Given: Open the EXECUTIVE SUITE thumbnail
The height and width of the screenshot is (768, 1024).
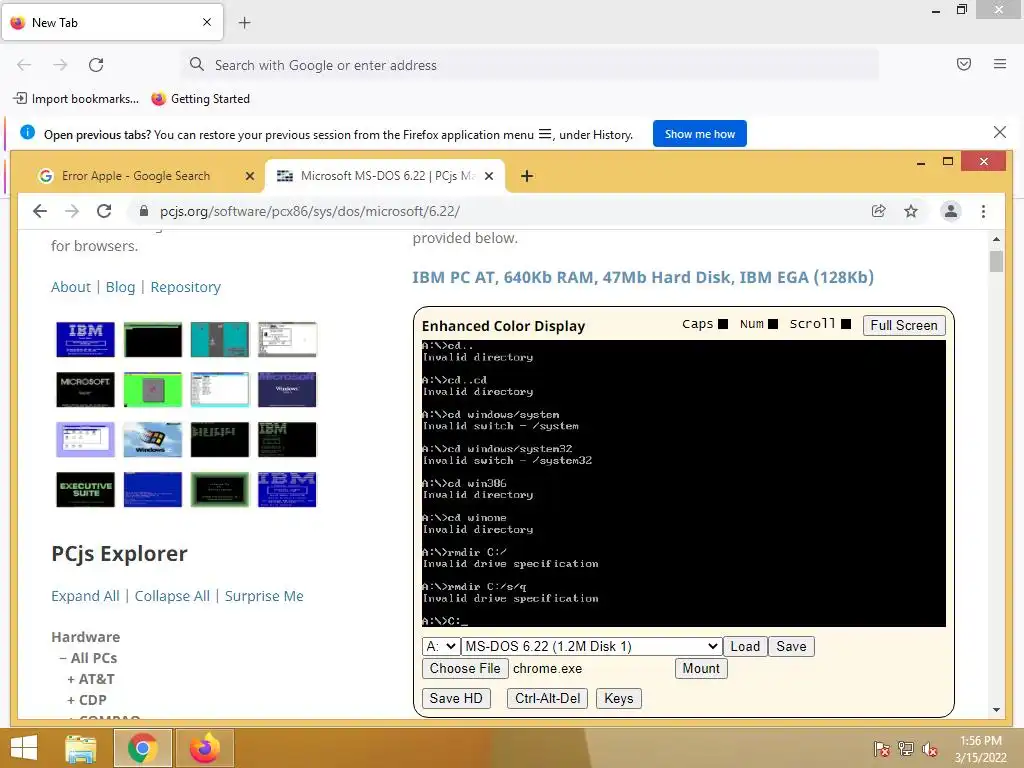Looking at the screenshot, I should [85, 489].
